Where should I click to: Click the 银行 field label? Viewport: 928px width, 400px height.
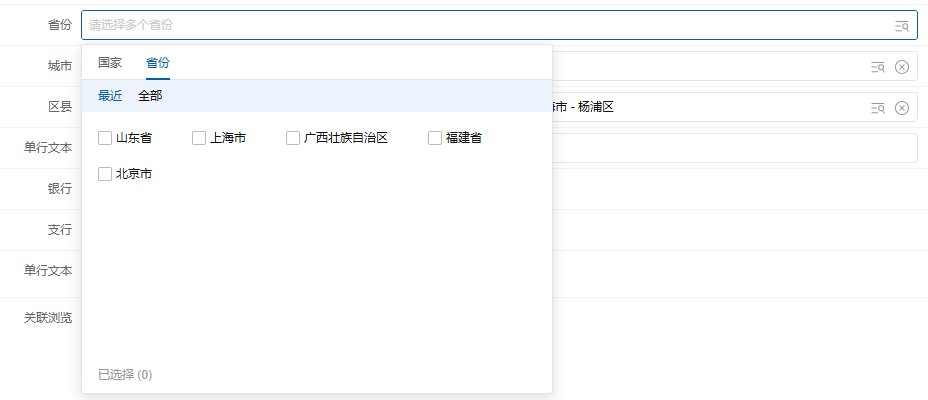coord(60,189)
